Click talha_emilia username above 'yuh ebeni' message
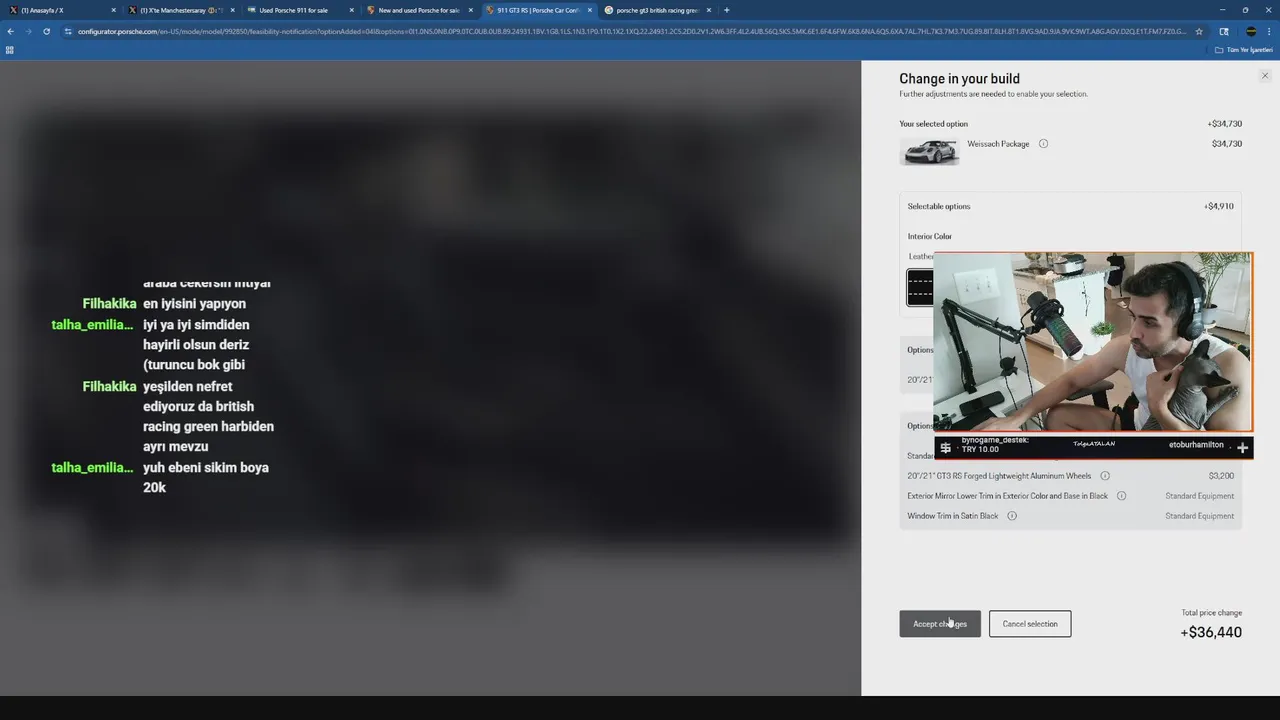 (92, 467)
